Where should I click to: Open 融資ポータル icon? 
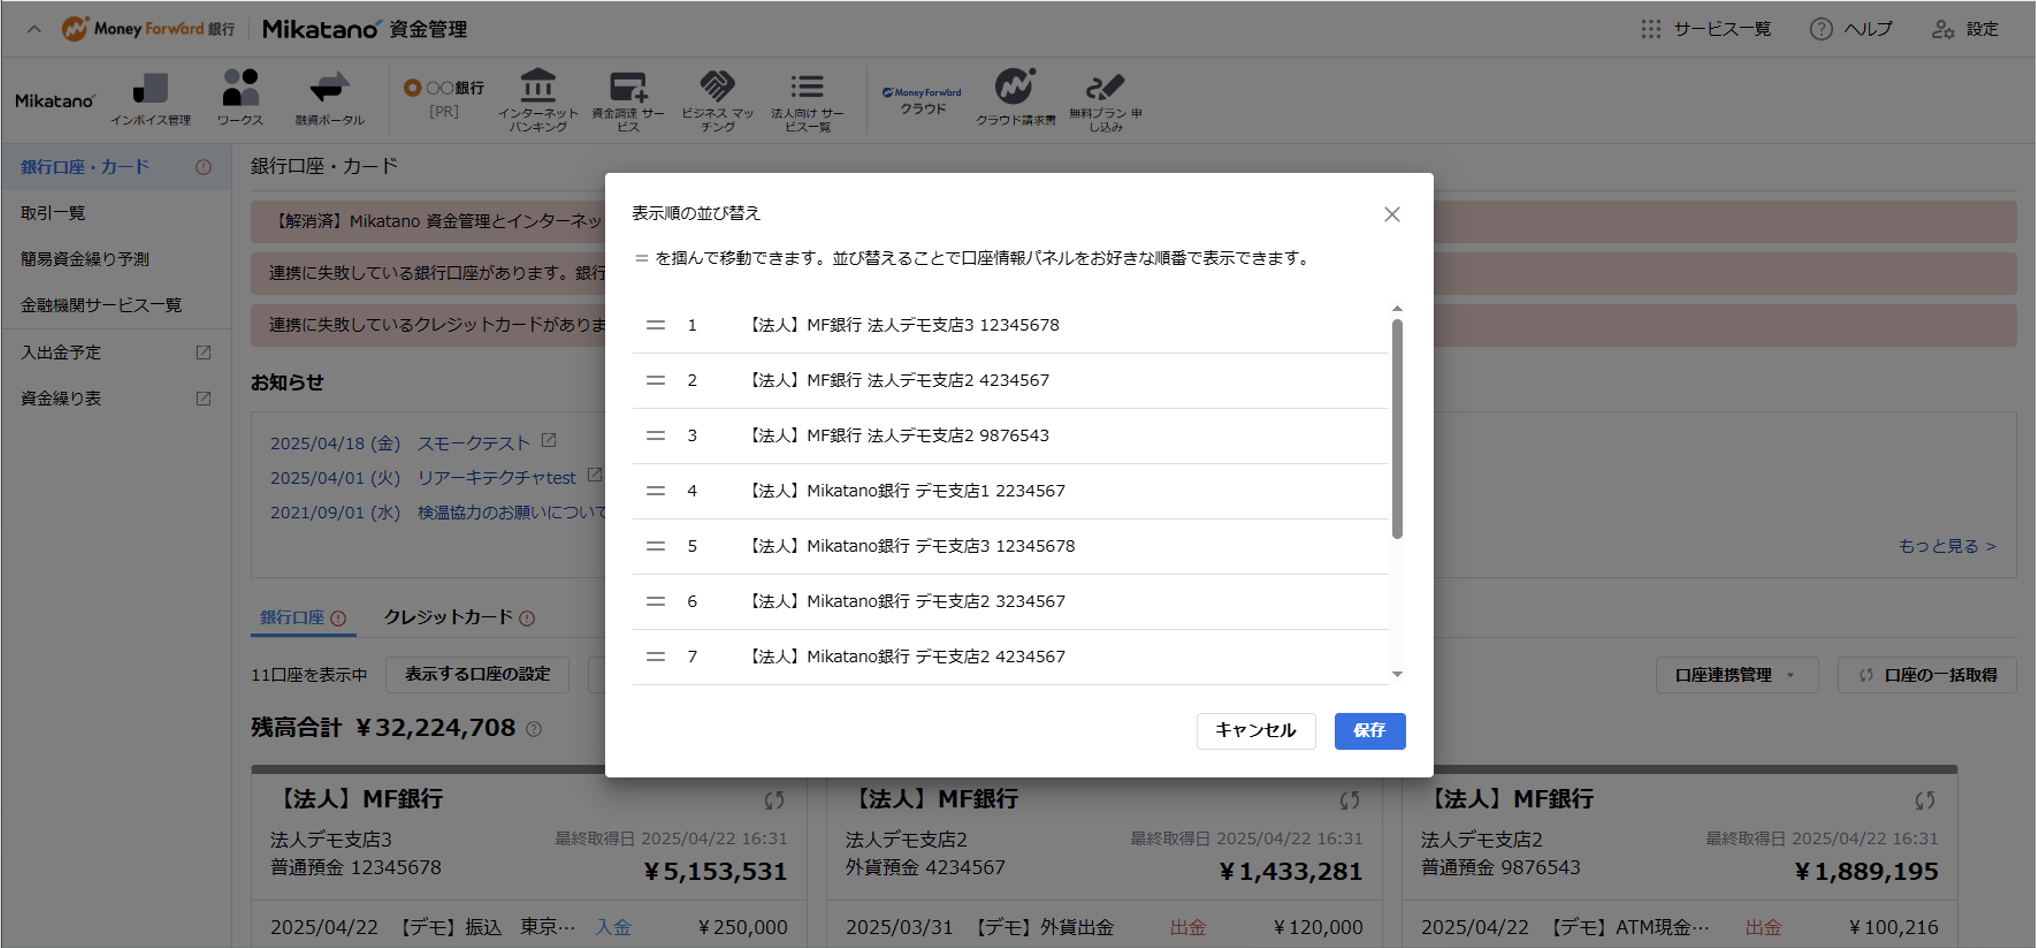point(329,99)
